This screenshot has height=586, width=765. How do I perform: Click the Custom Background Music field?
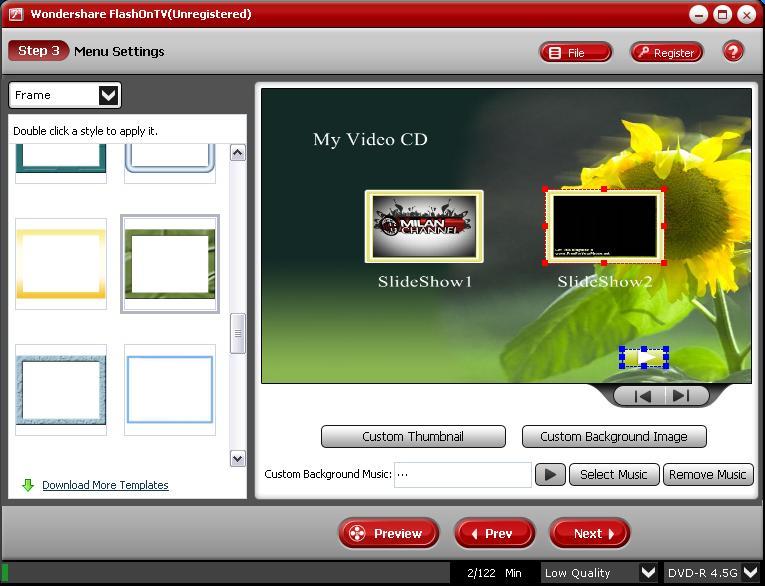click(x=463, y=474)
